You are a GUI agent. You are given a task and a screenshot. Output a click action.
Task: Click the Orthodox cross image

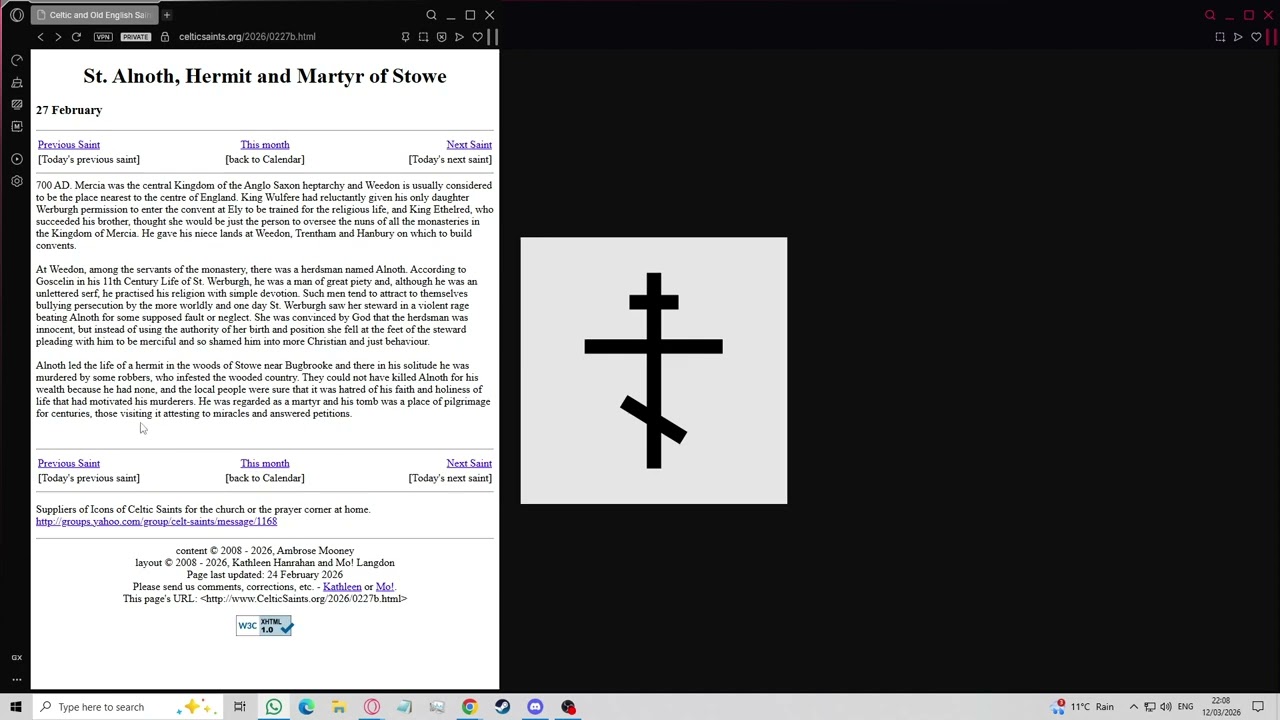point(654,371)
